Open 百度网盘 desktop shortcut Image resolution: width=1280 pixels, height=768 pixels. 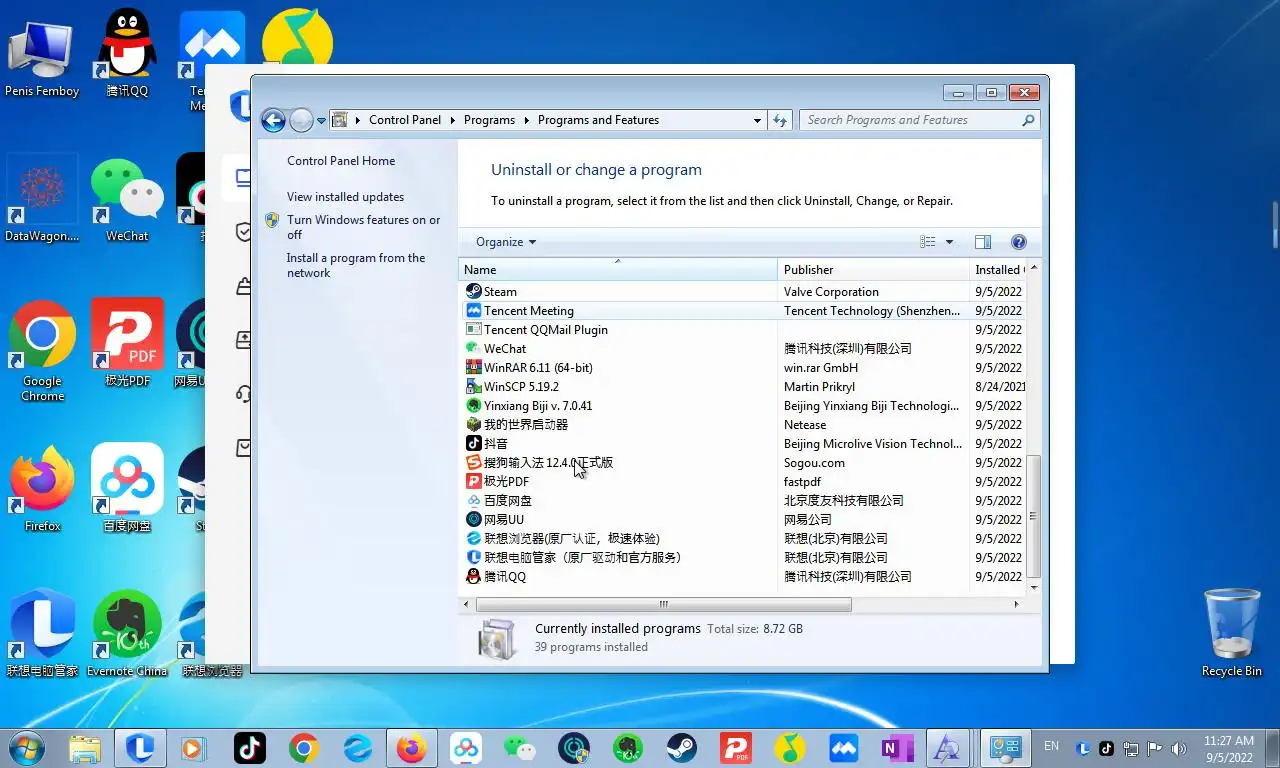[x=127, y=488]
